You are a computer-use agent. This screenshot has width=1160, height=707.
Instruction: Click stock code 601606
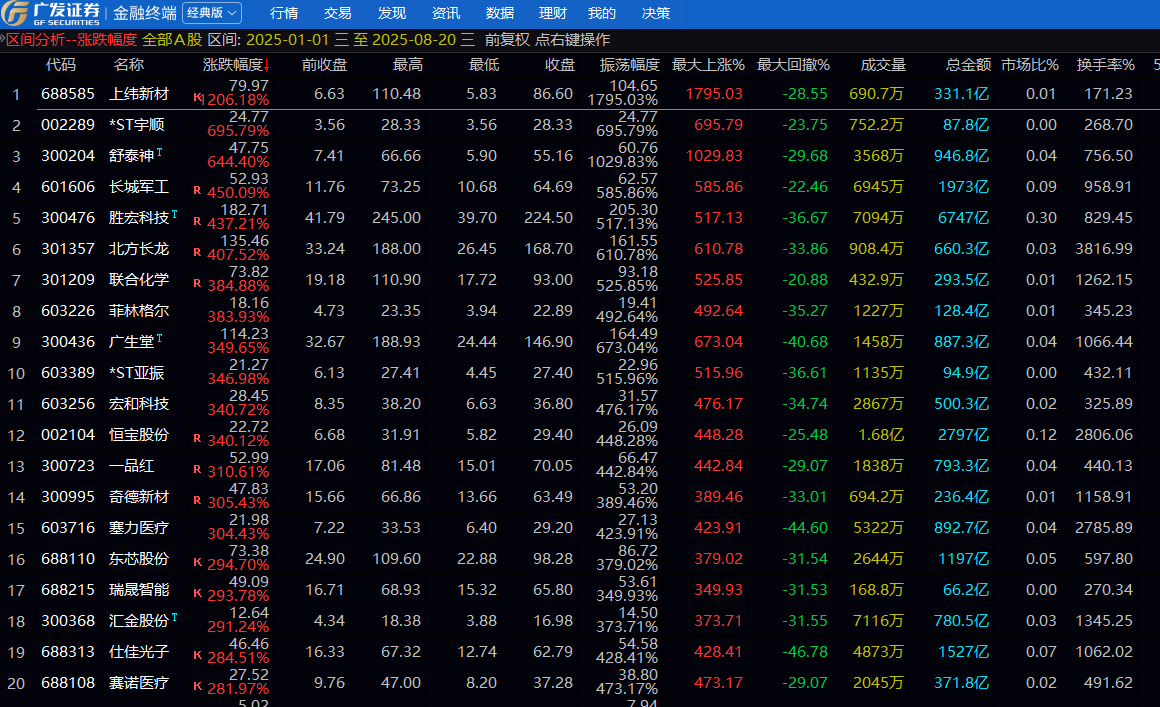[x=68, y=187]
